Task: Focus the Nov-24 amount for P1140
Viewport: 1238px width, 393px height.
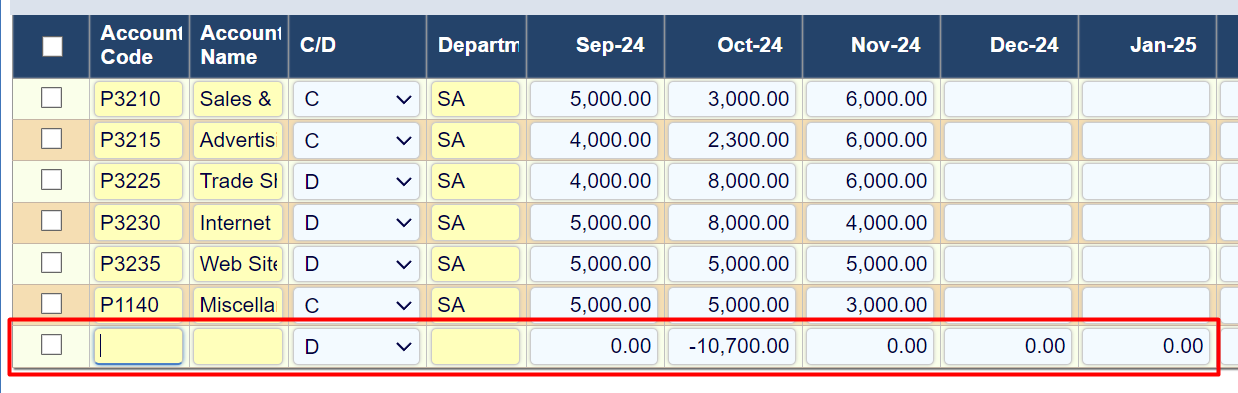Action: [x=870, y=305]
